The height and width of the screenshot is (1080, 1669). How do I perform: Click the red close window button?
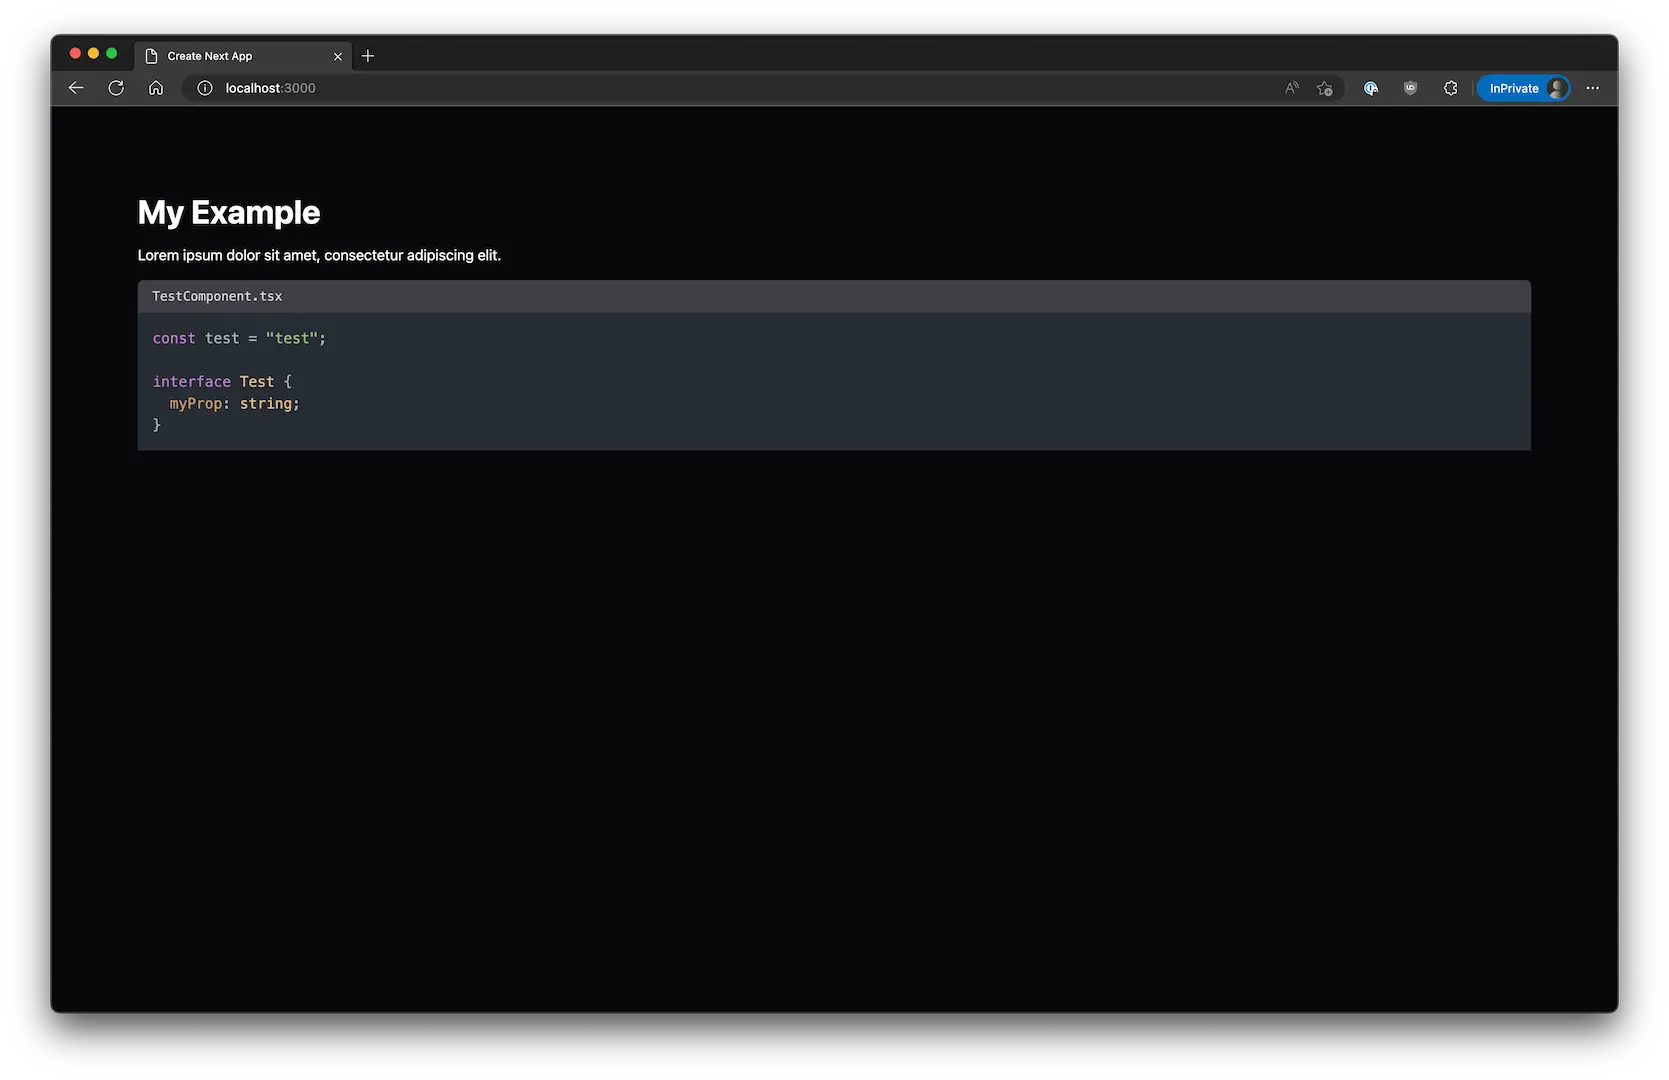(75, 53)
